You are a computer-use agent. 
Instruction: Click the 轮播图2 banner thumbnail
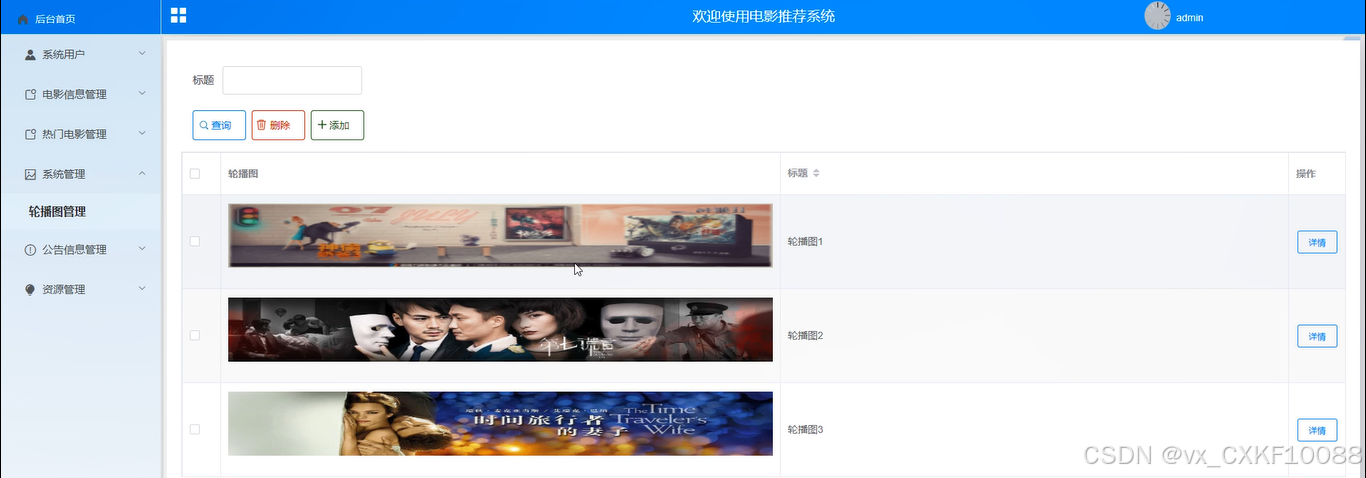[500, 329]
